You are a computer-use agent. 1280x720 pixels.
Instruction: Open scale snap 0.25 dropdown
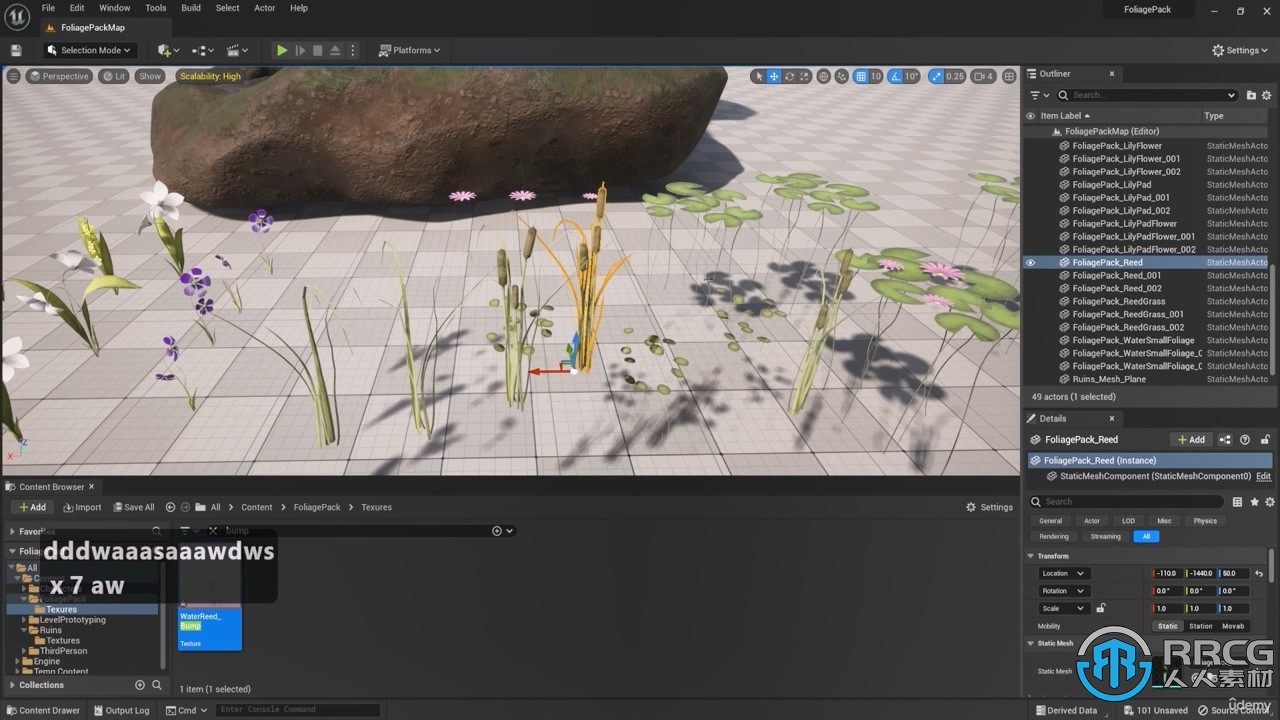pos(955,76)
